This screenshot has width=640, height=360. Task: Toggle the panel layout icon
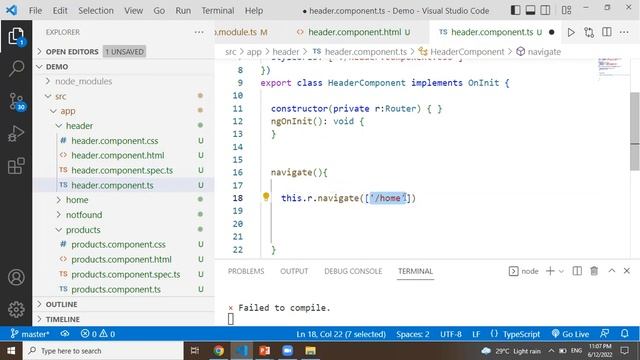pos(530,10)
